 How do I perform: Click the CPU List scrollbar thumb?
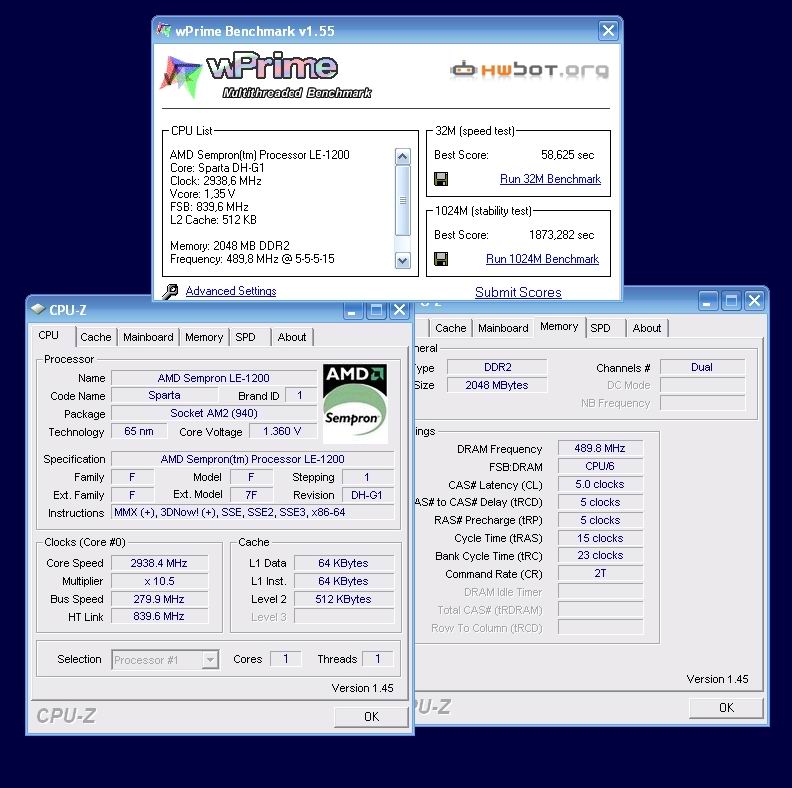tap(403, 201)
